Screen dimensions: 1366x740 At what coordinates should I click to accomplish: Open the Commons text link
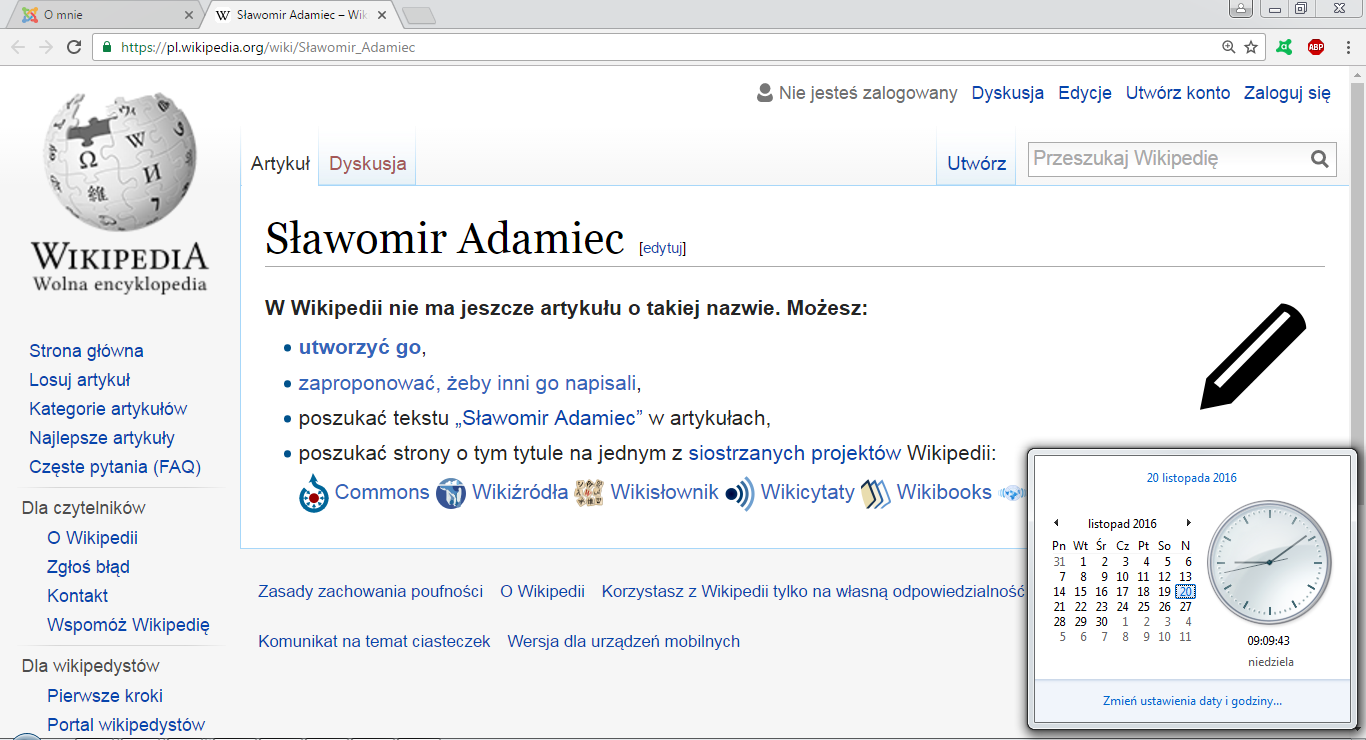click(382, 492)
